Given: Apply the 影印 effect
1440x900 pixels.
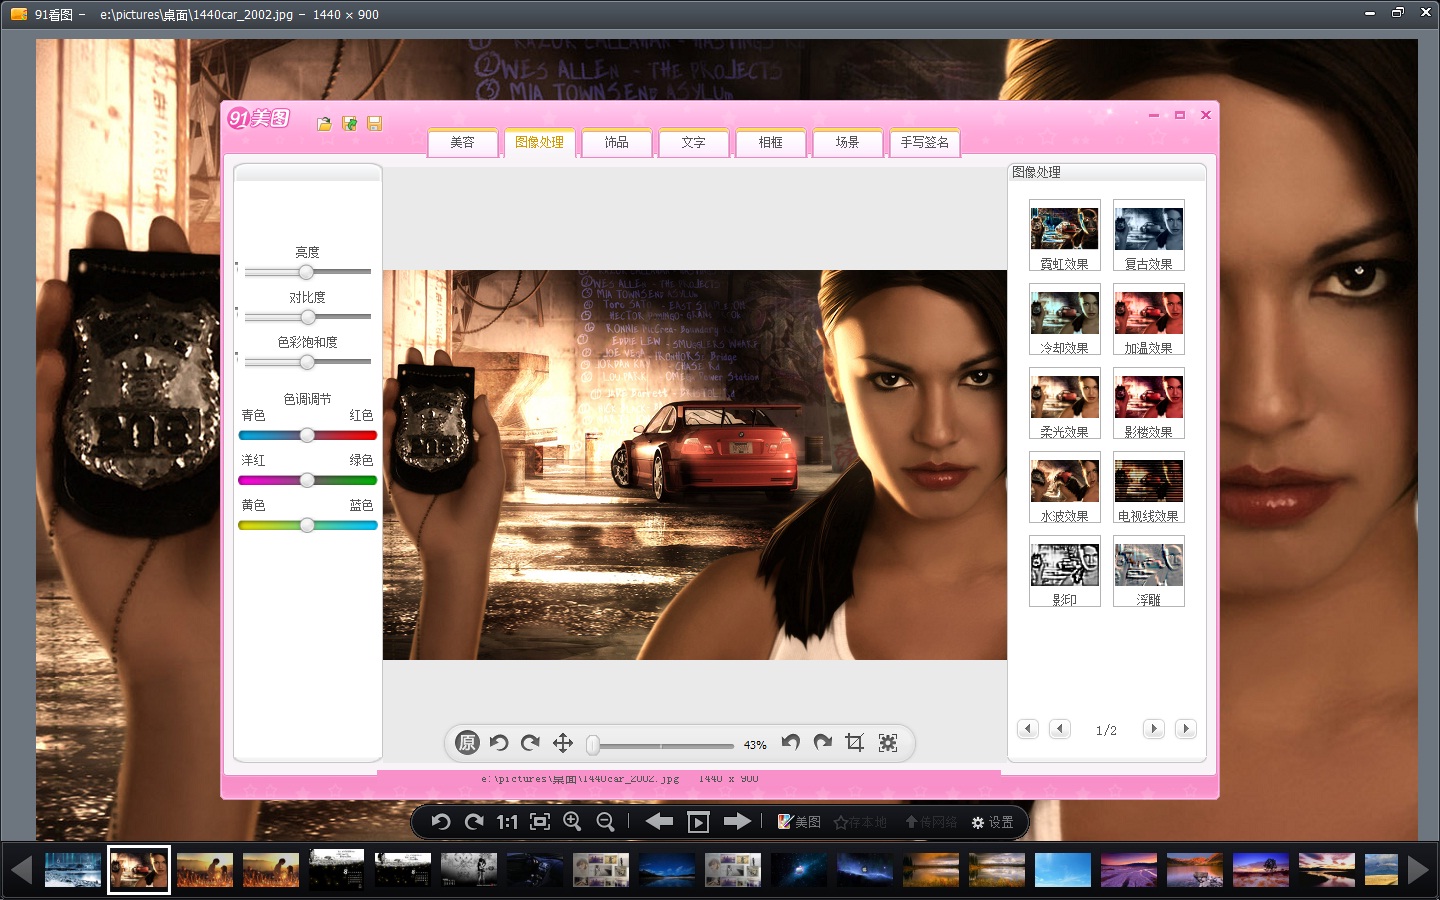Looking at the screenshot, I should click(1065, 572).
